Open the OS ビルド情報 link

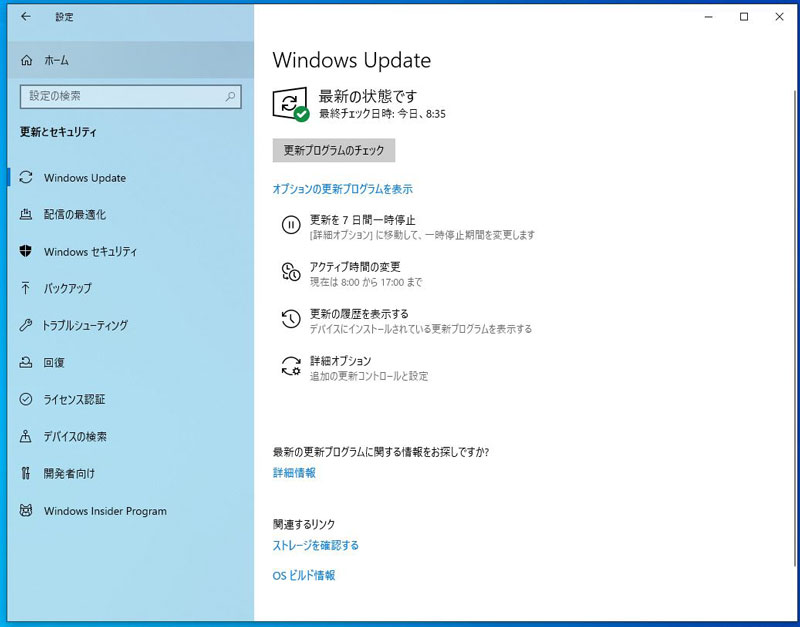coord(304,575)
